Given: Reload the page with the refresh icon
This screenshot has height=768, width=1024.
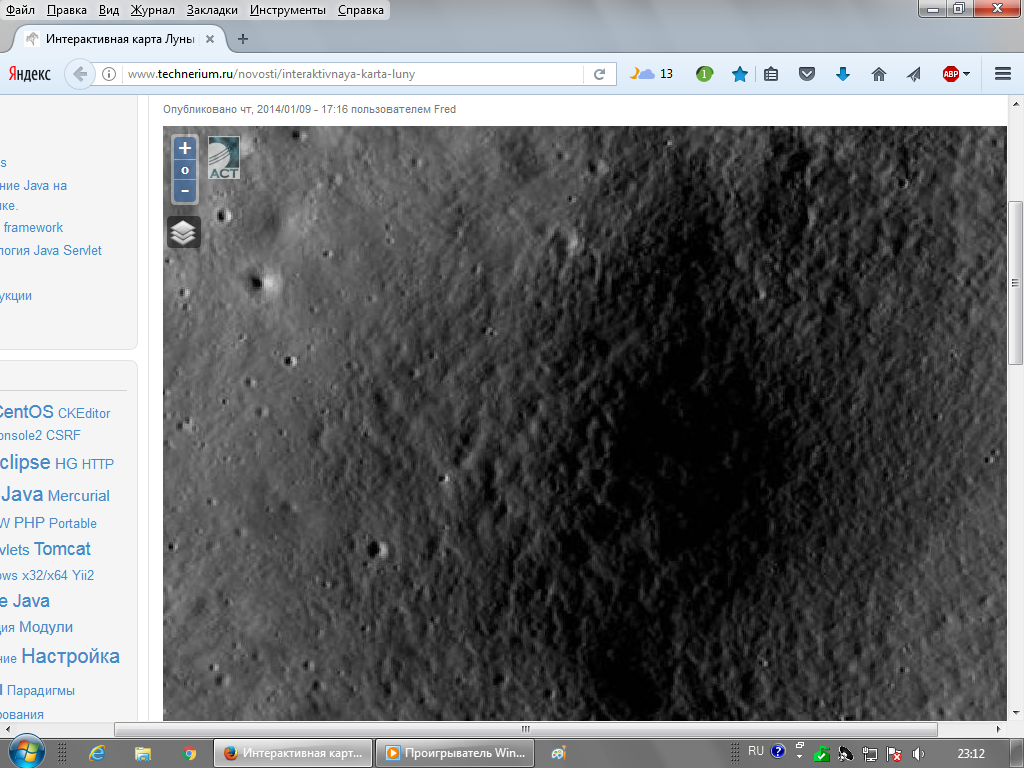Looking at the screenshot, I should tap(600, 74).
